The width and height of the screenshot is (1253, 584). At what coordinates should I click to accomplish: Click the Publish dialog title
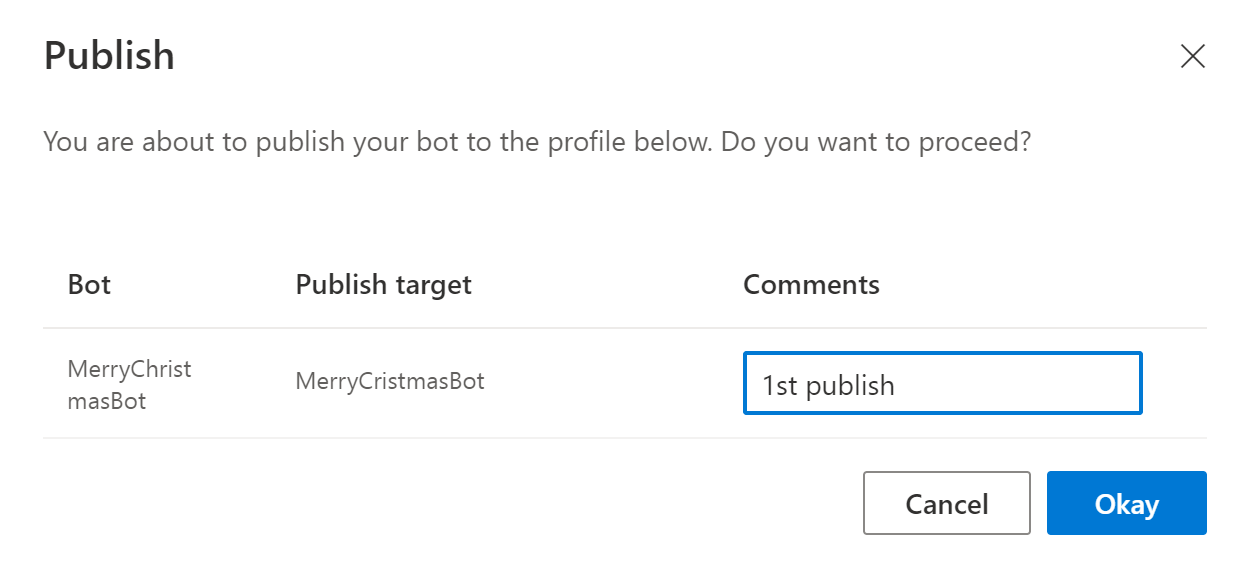(109, 56)
